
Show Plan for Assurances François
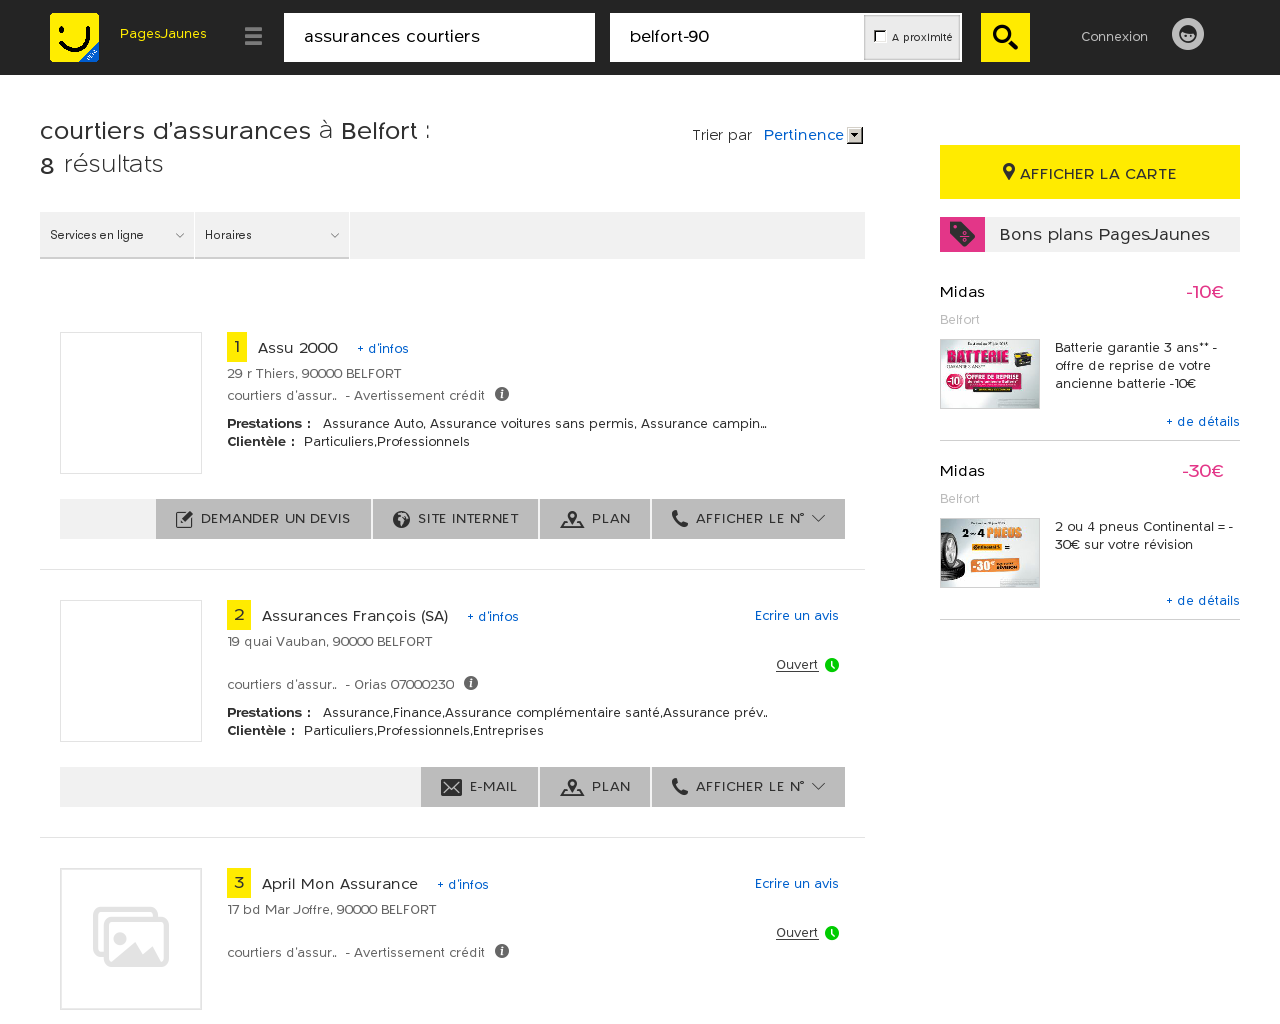click(595, 787)
